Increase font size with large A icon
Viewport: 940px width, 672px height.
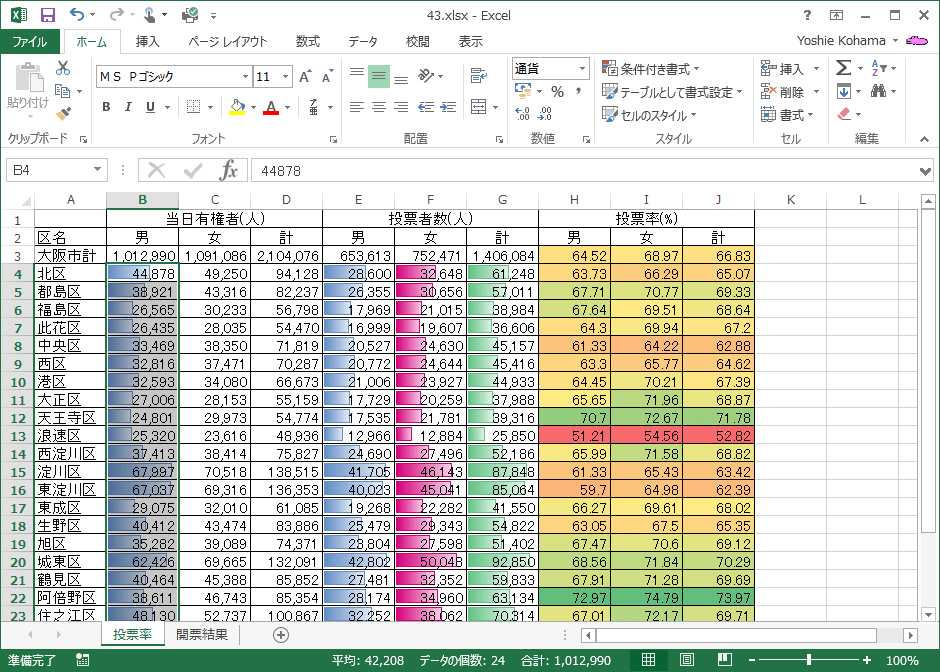(x=305, y=77)
